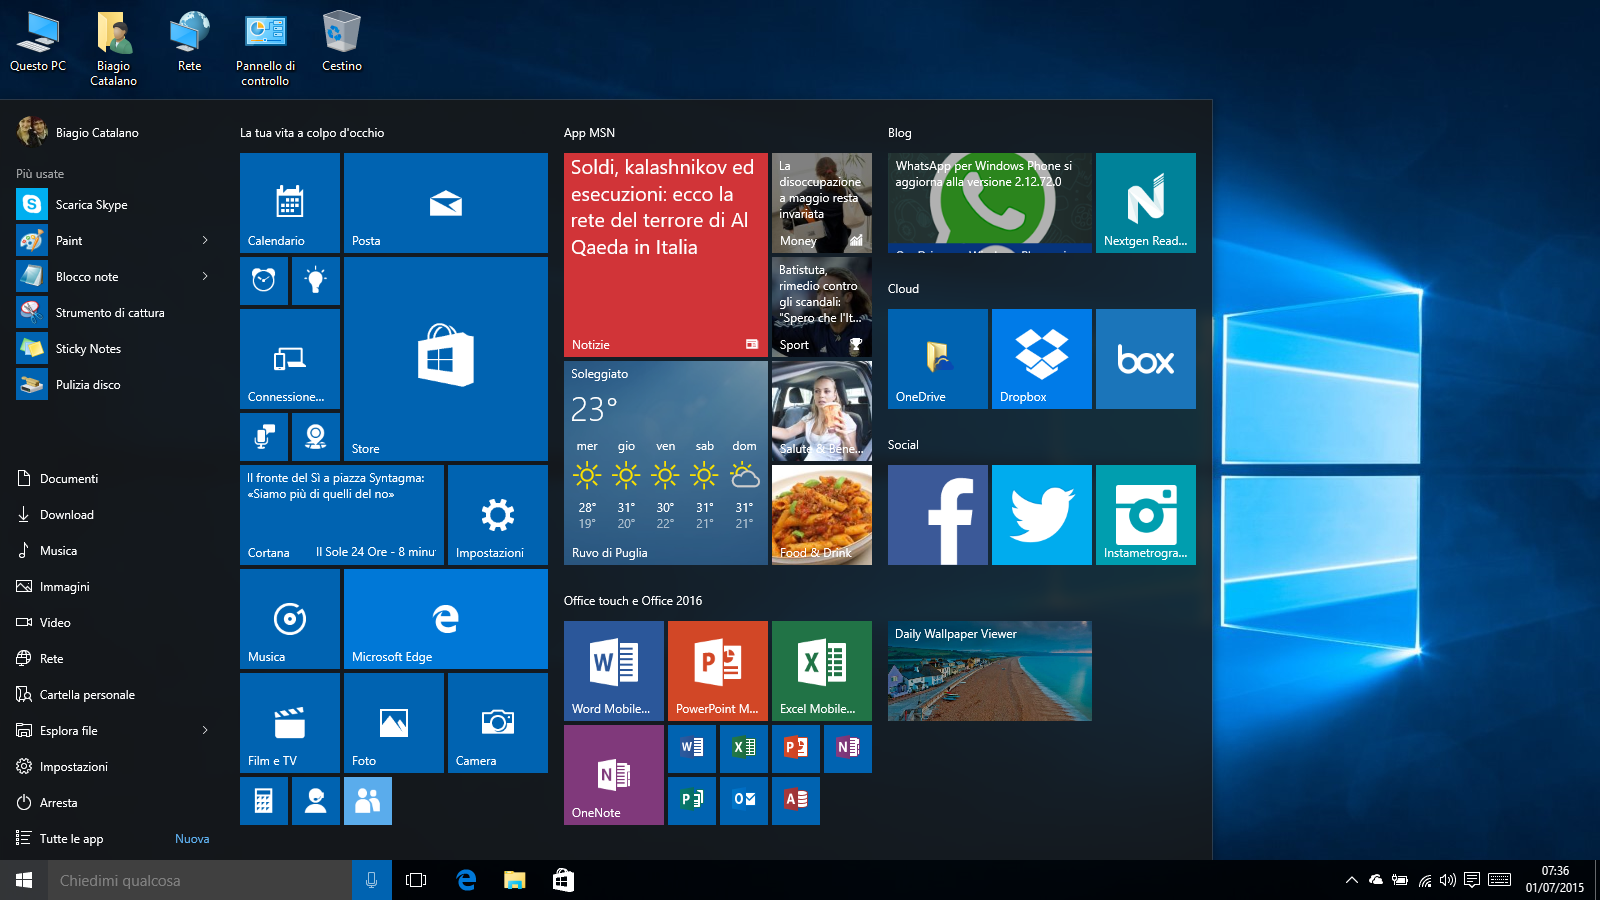Launch Word Mobile tile
The width and height of the screenshot is (1600, 900).
(x=614, y=671)
